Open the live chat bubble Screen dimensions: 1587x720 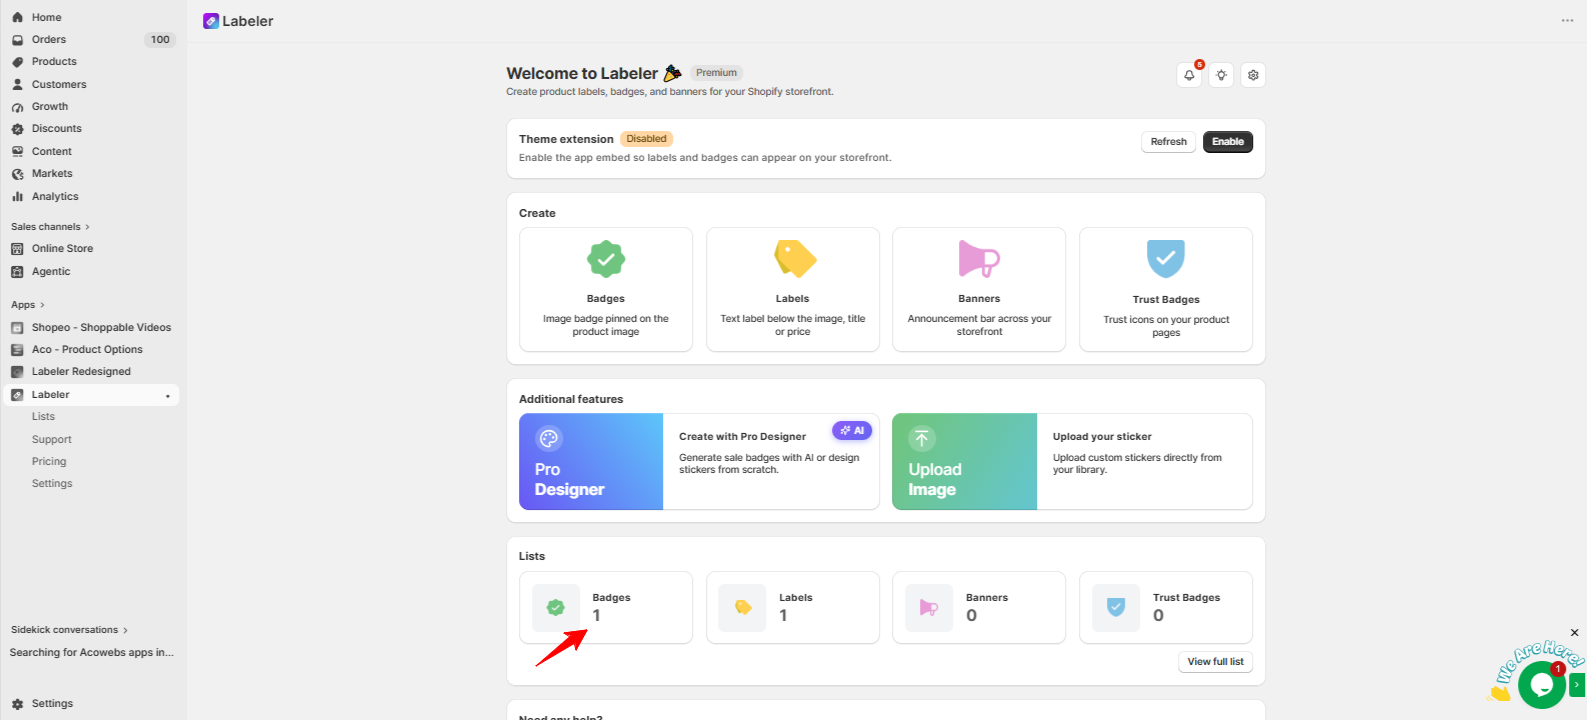pos(1541,685)
